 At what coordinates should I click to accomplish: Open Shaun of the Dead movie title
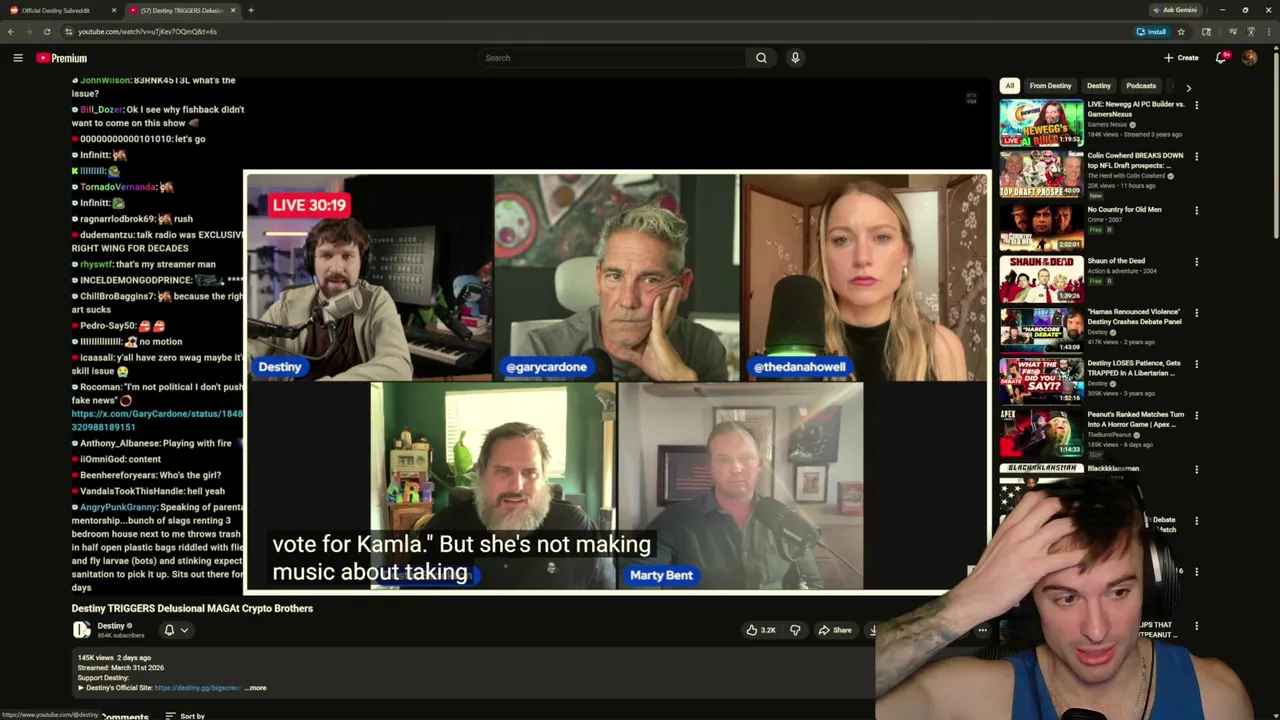point(1116,261)
